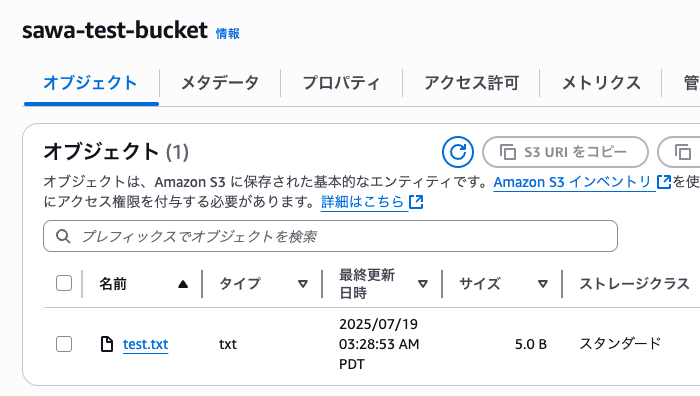Click the file icon beside test.txt
This screenshot has height=396, width=700.
coord(107,344)
